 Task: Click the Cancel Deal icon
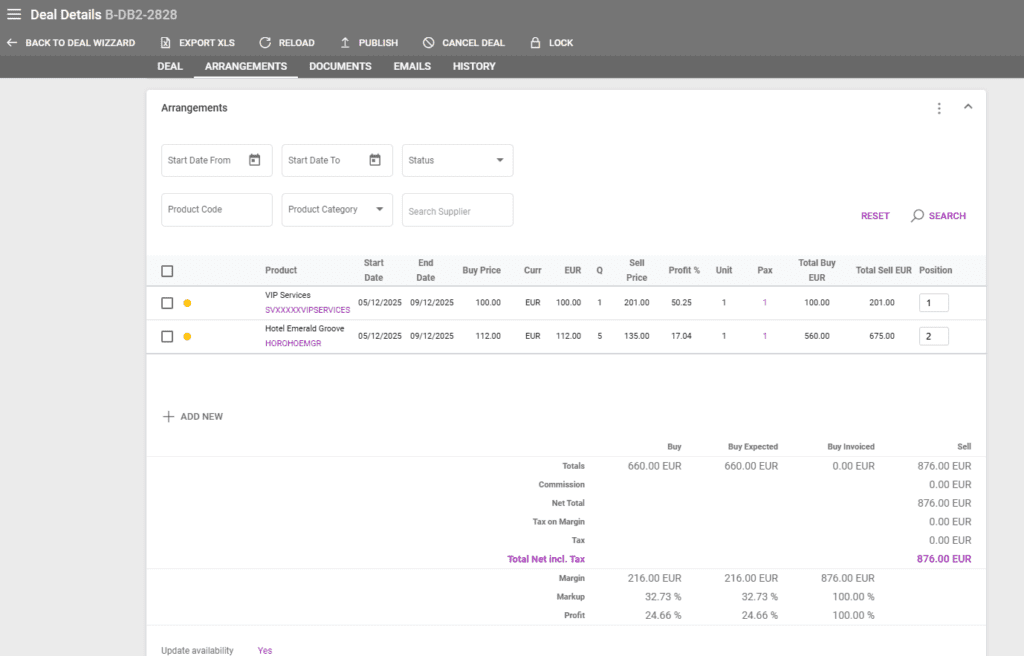pyautogui.click(x=431, y=42)
